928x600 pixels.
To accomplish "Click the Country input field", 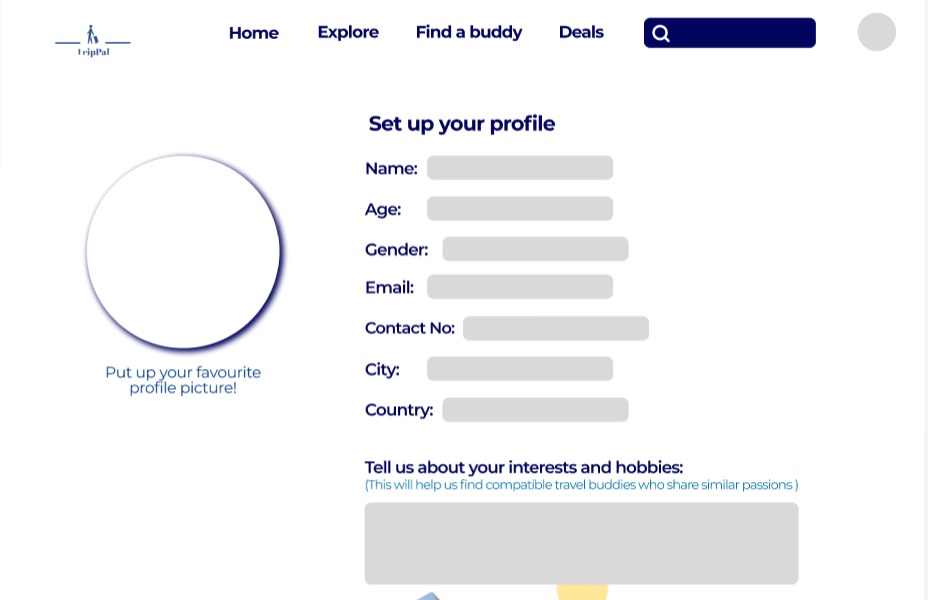I will (x=535, y=409).
